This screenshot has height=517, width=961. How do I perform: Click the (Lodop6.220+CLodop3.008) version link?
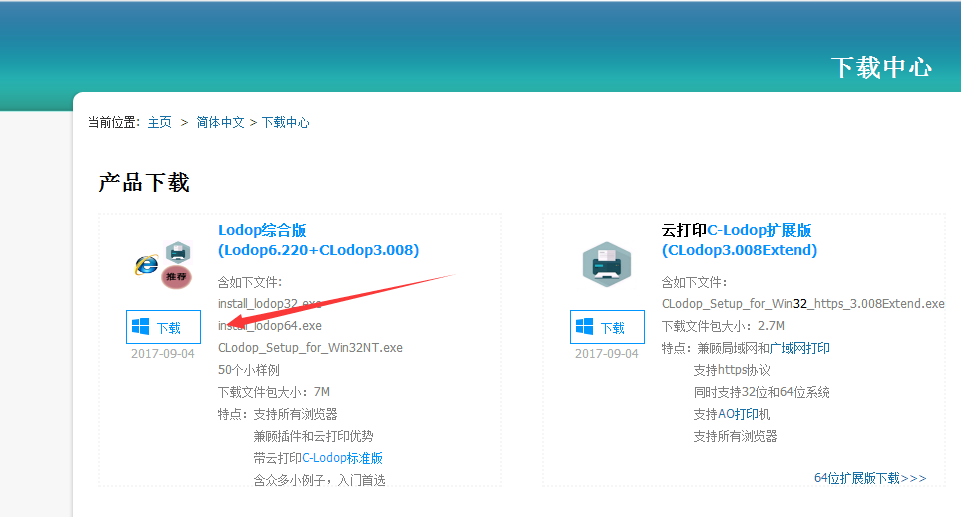(x=318, y=250)
